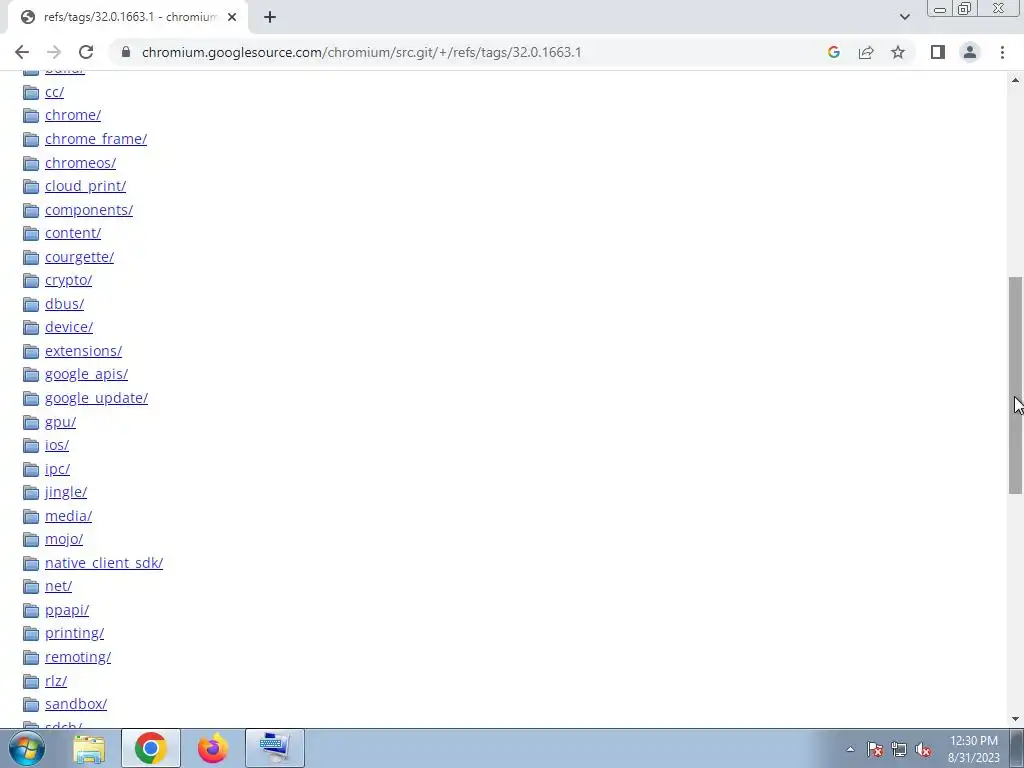Share this page via the share icon
This screenshot has width=1024, height=768.
click(866, 52)
